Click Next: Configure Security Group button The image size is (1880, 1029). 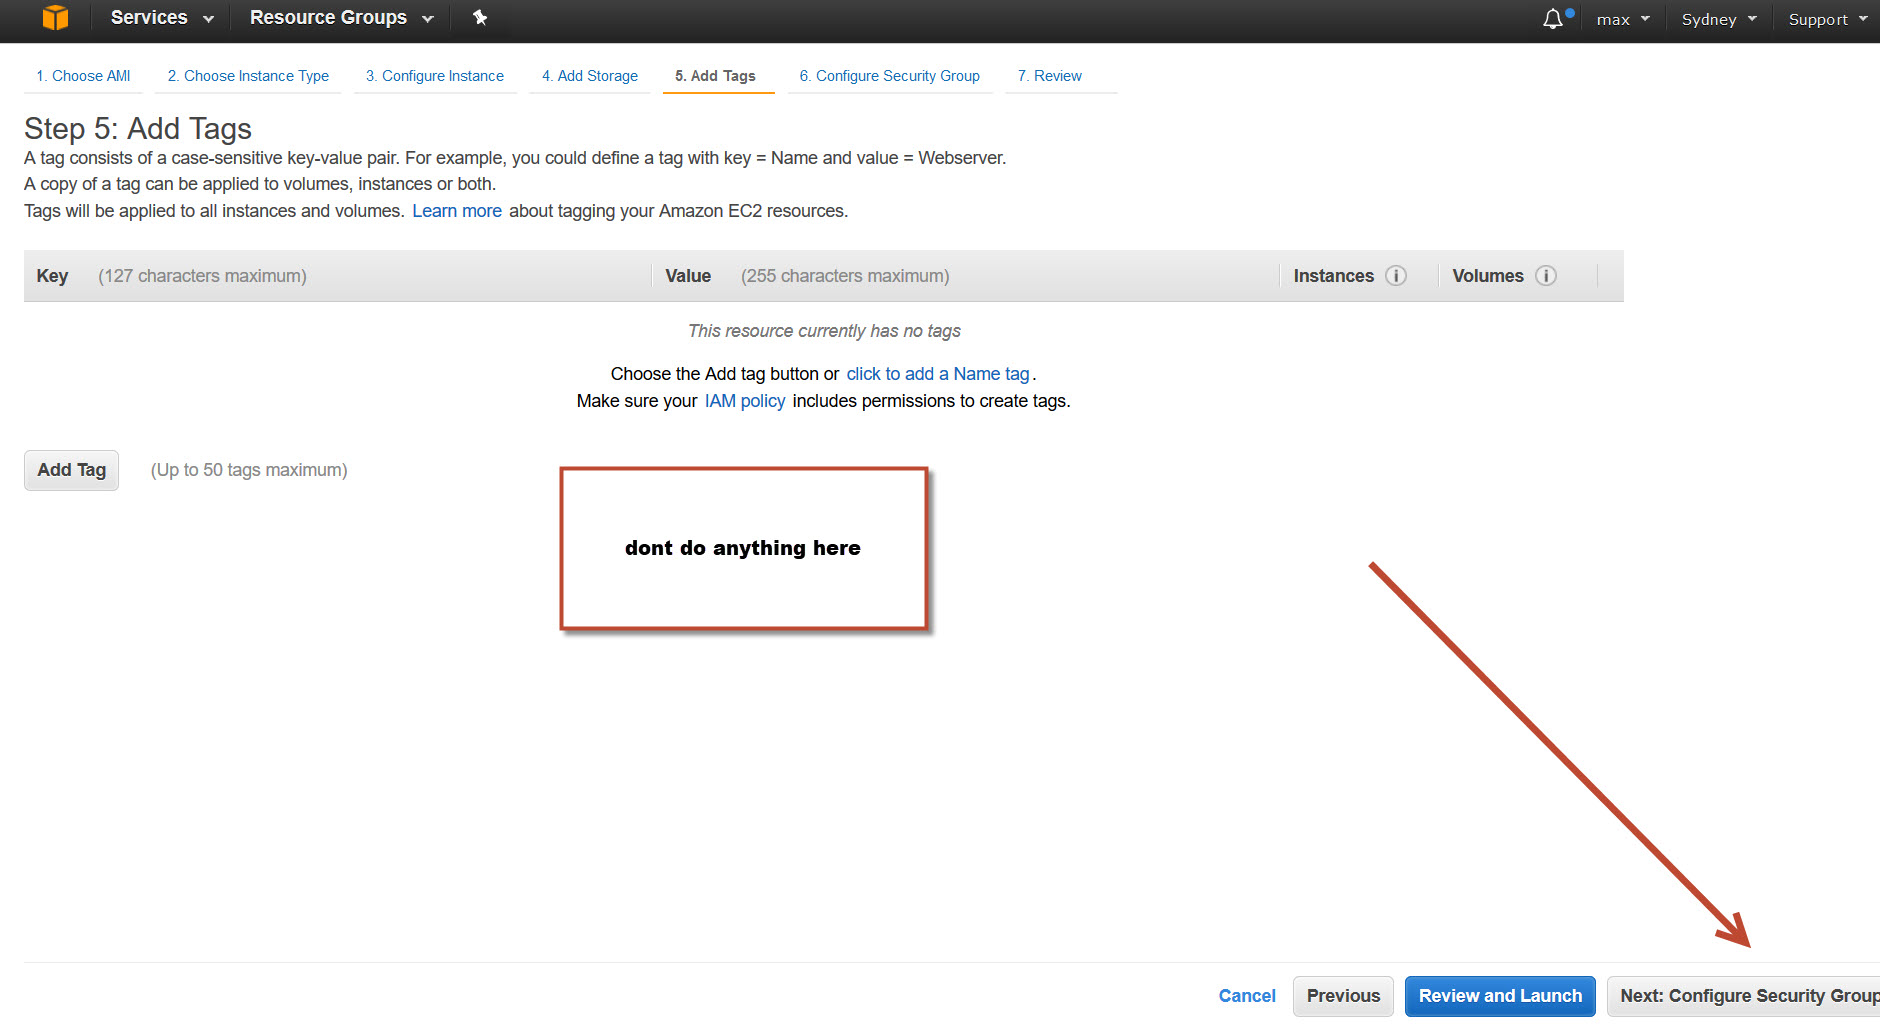tap(1746, 996)
